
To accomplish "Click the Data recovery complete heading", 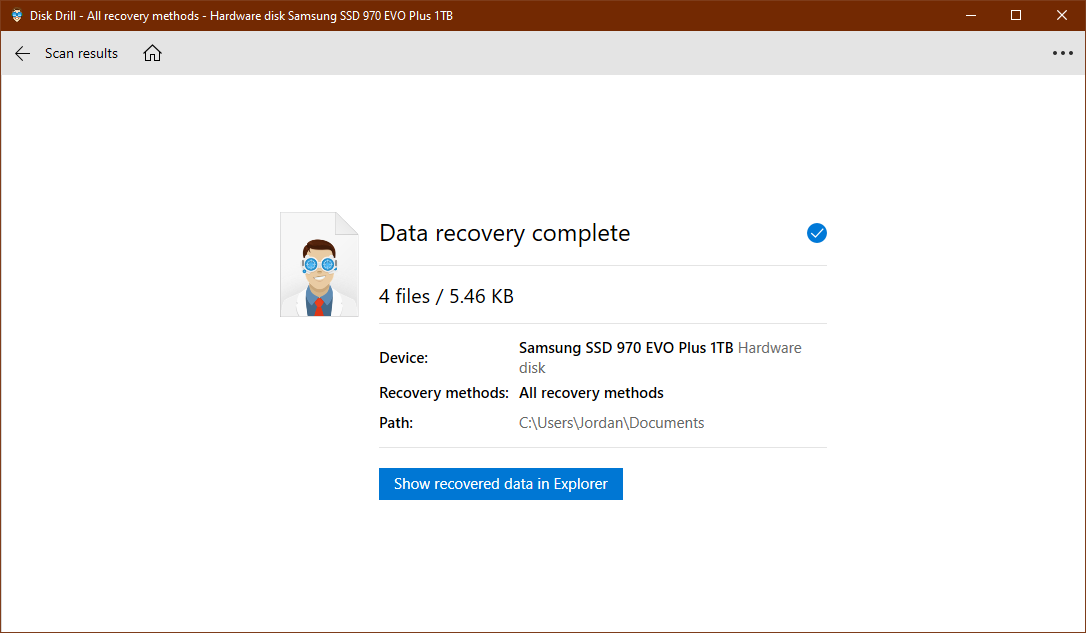I will (x=504, y=233).
